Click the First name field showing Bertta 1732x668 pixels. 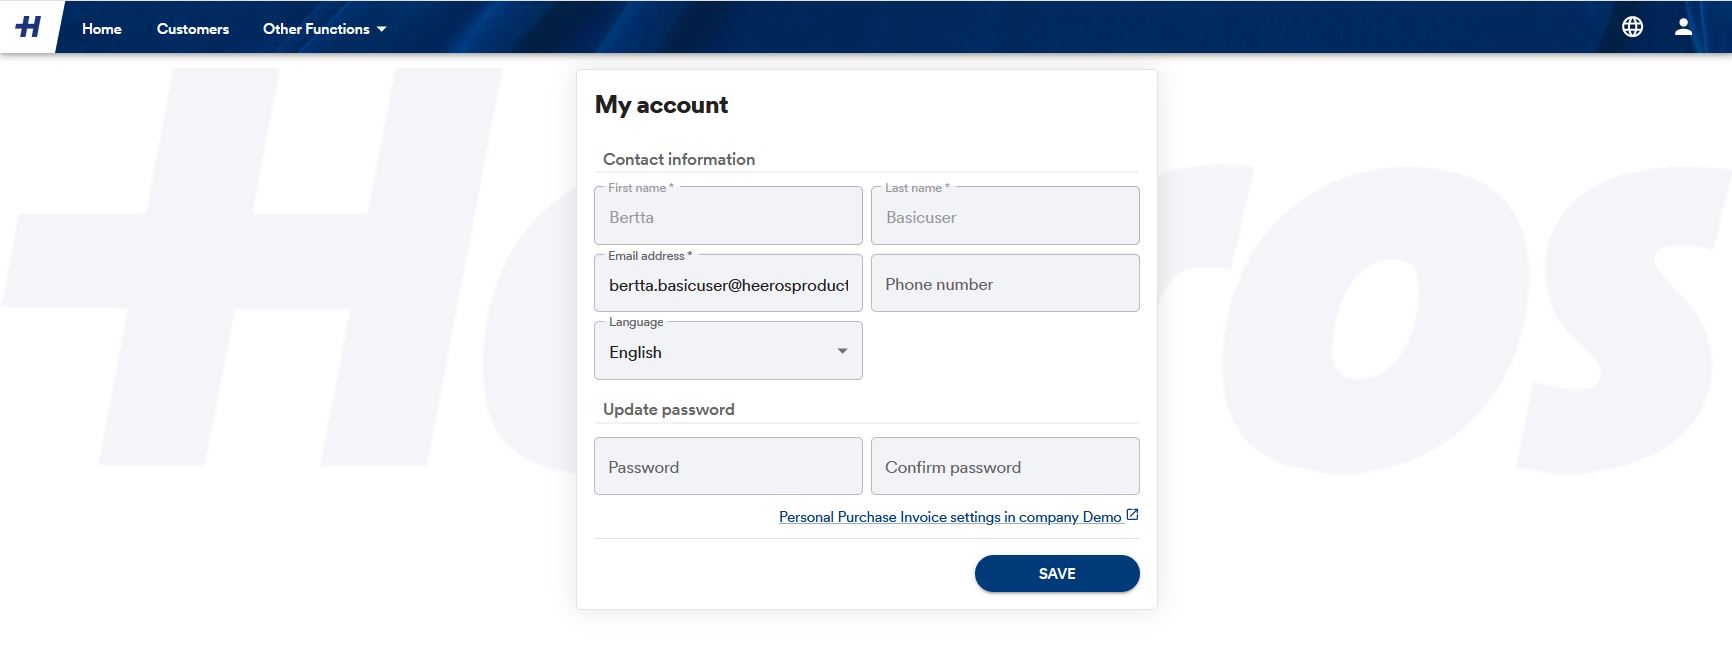point(728,216)
